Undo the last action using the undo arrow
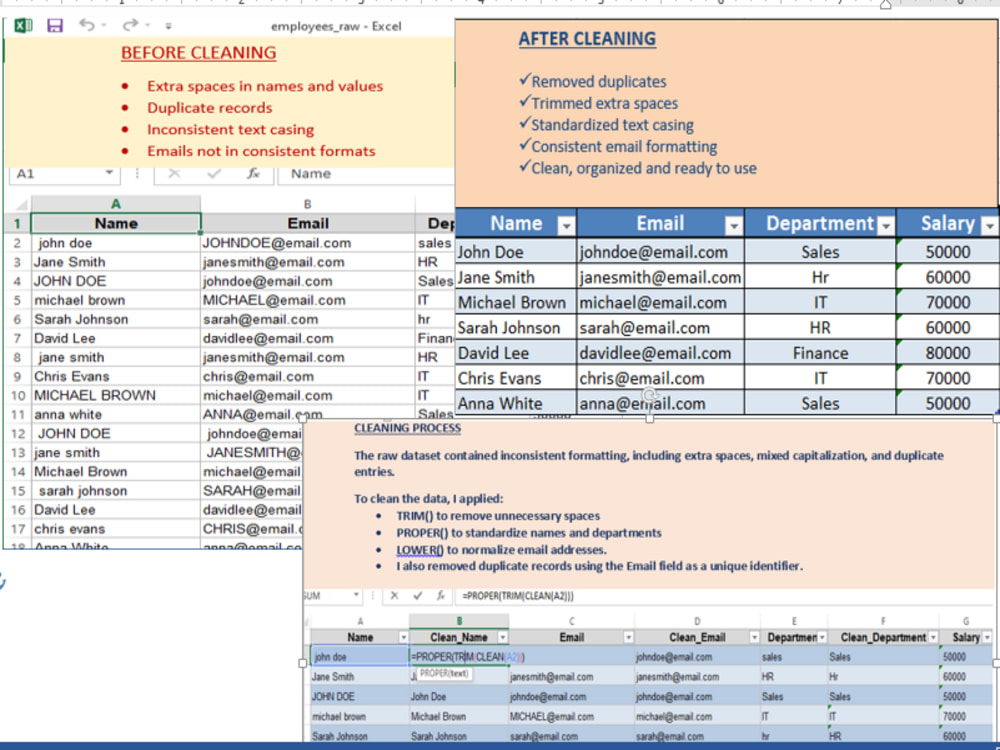The image size is (1000, 750). point(87,25)
